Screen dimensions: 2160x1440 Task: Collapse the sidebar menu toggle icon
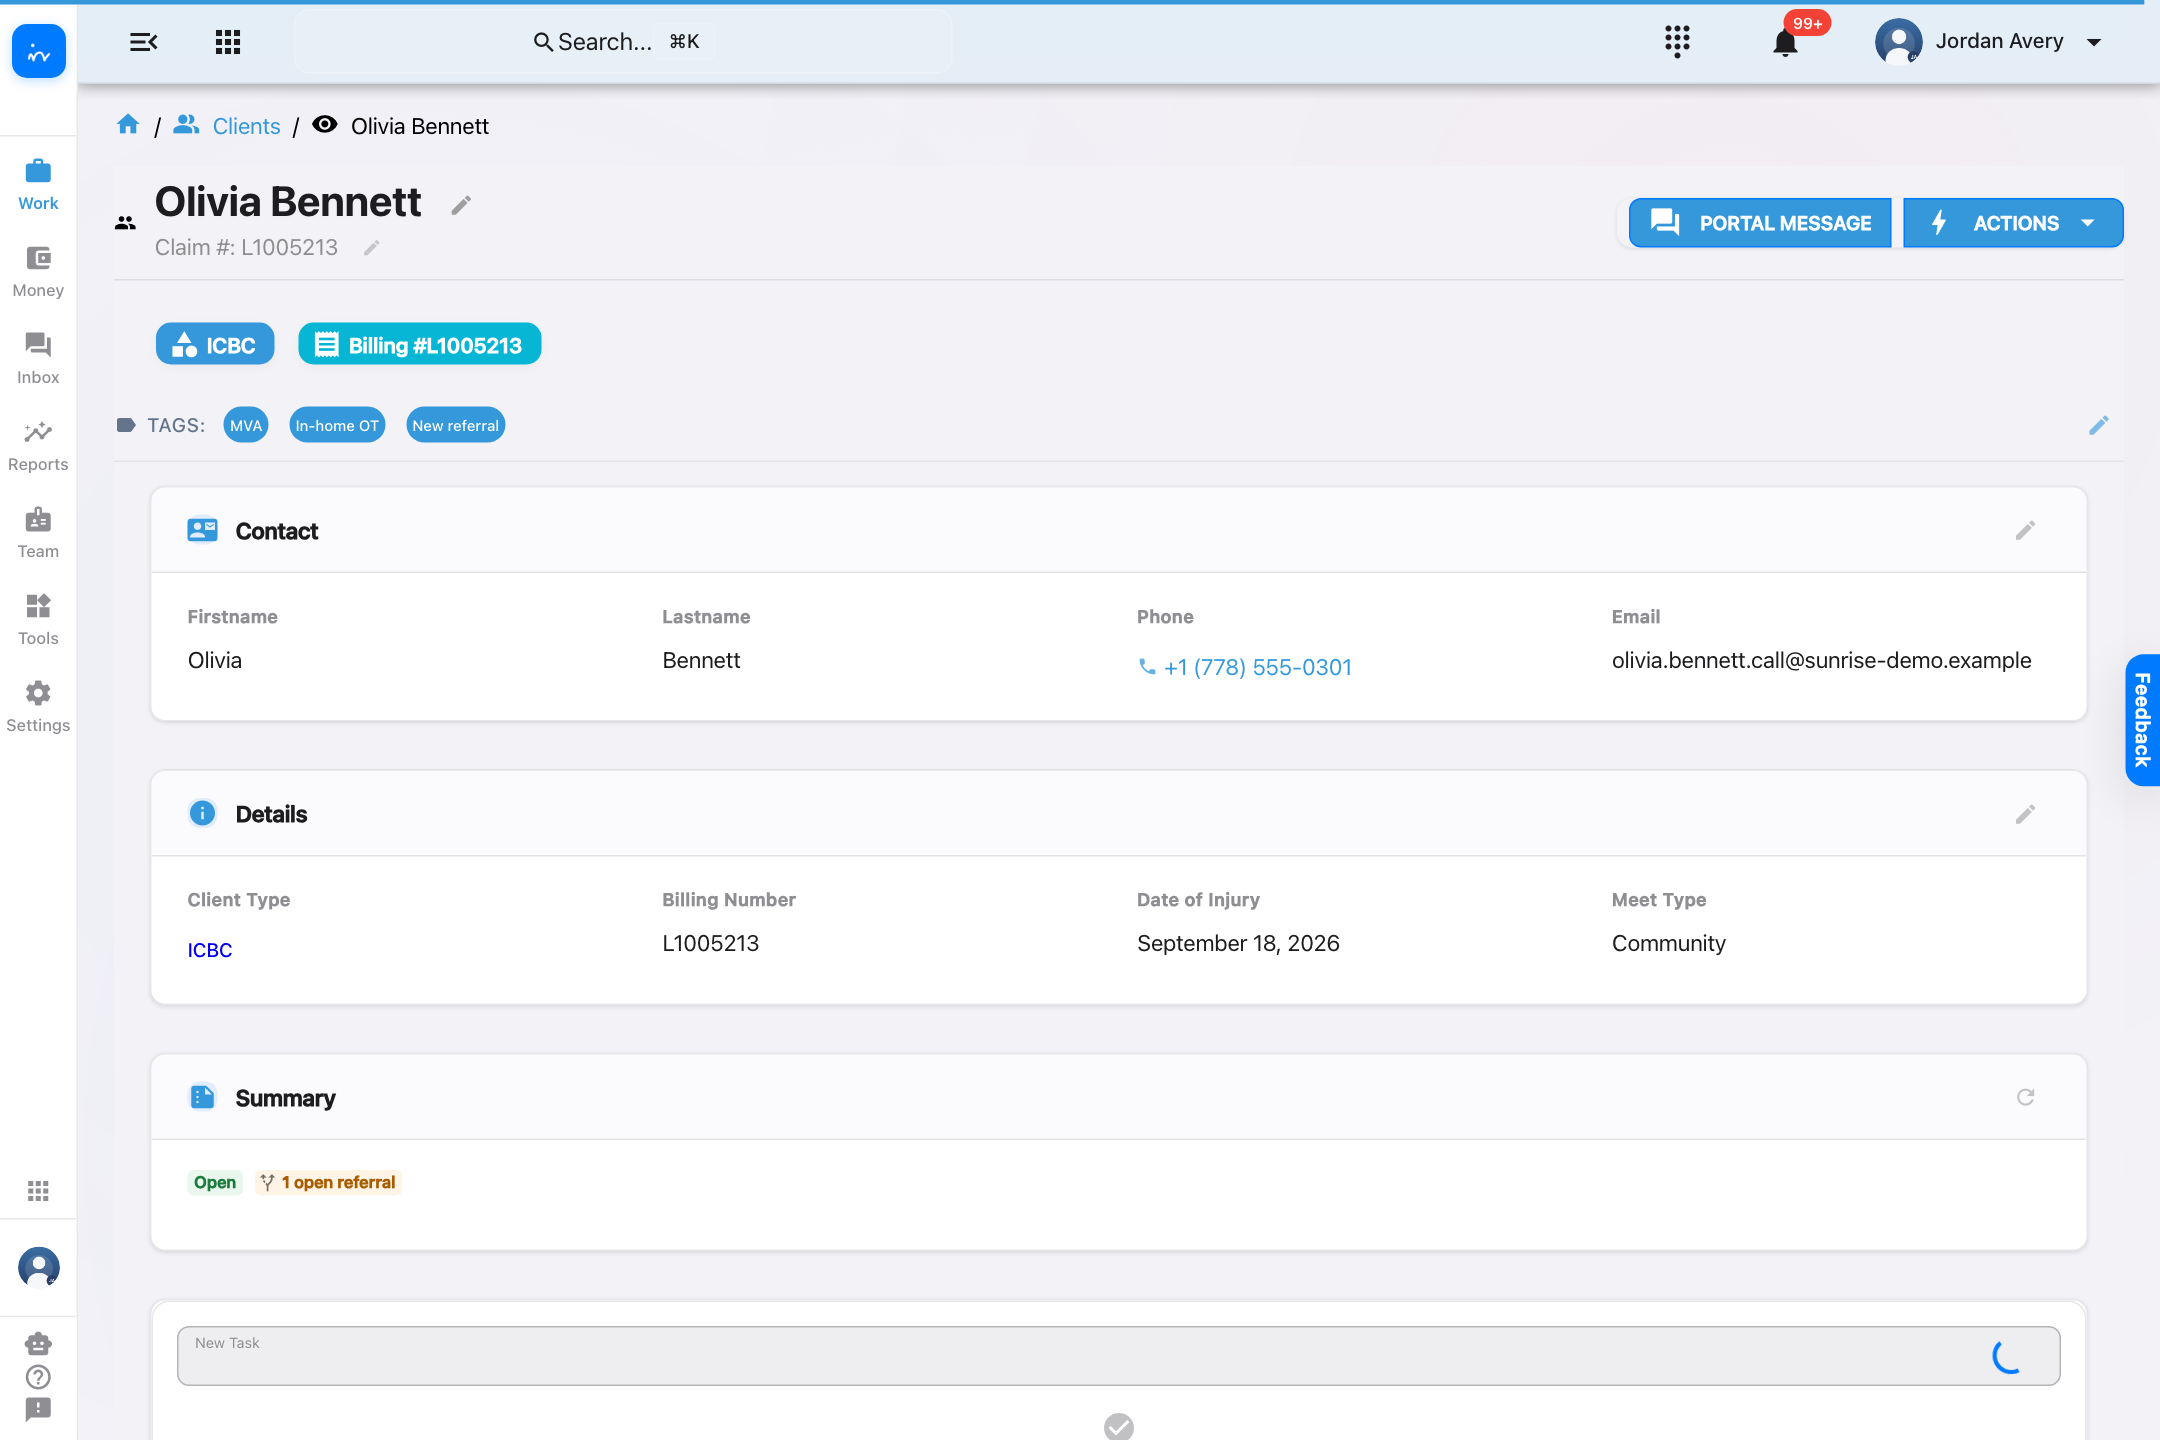click(x=144, y=42)
